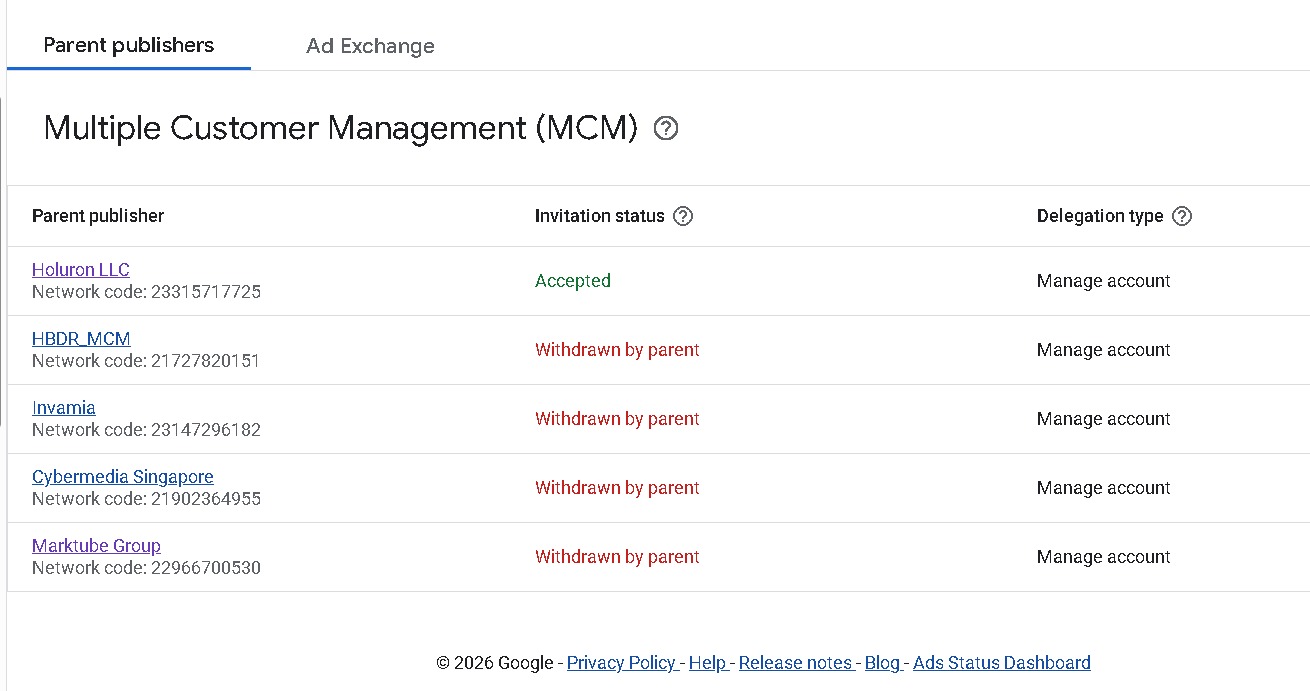Click the Invitation status help icon

pos(683,216)
